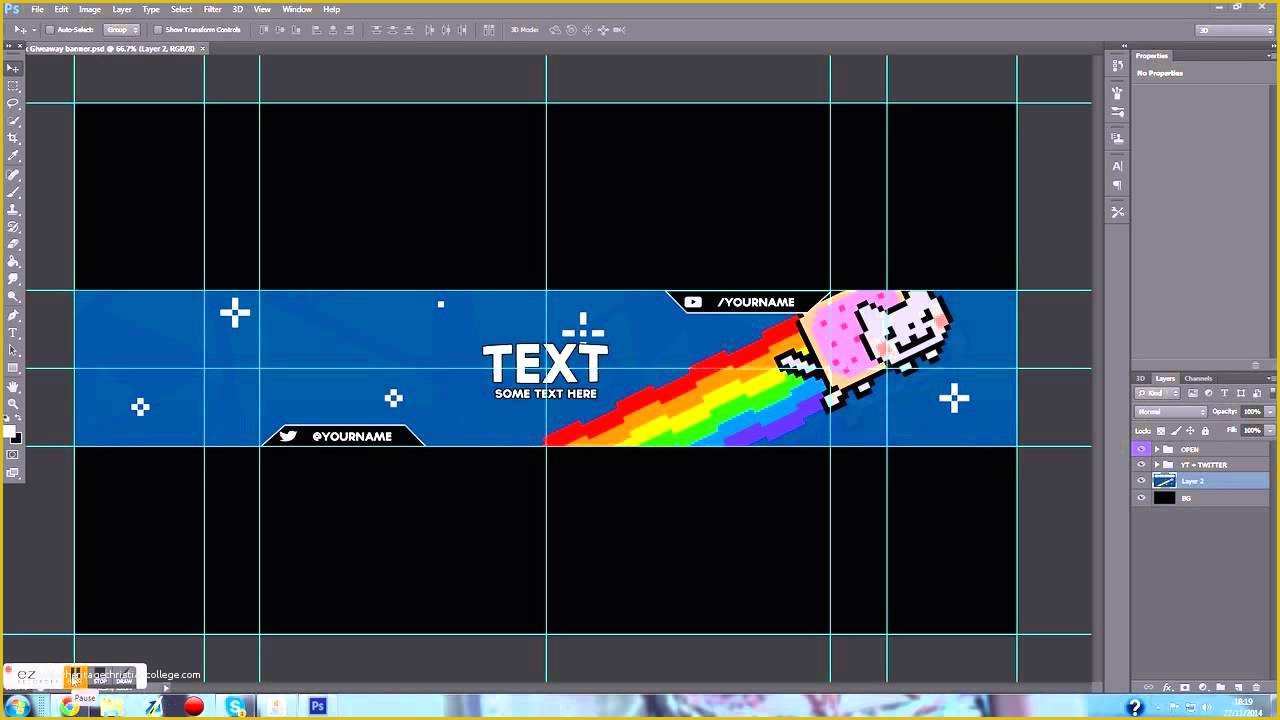Select the Hand tool
Screen dimensions: 1280x720
pyautogui.click(x=13, y=386)
